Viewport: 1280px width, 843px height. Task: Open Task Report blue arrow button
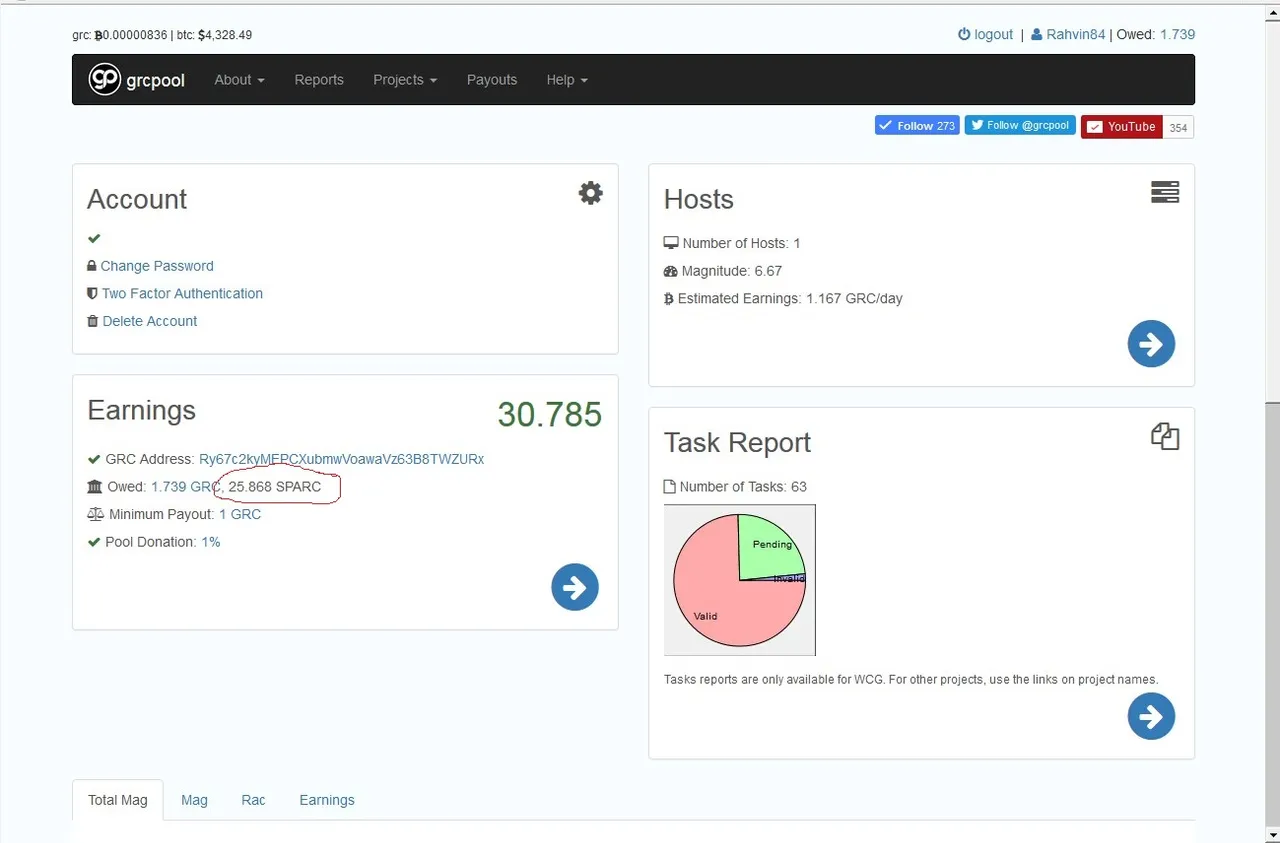coord(1151,716)
